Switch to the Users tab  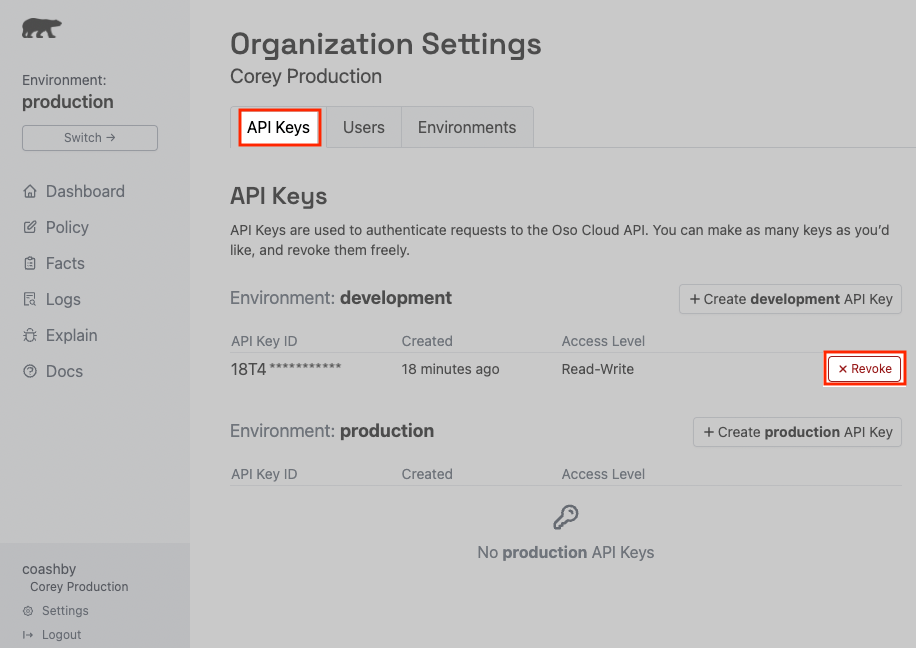364,128
